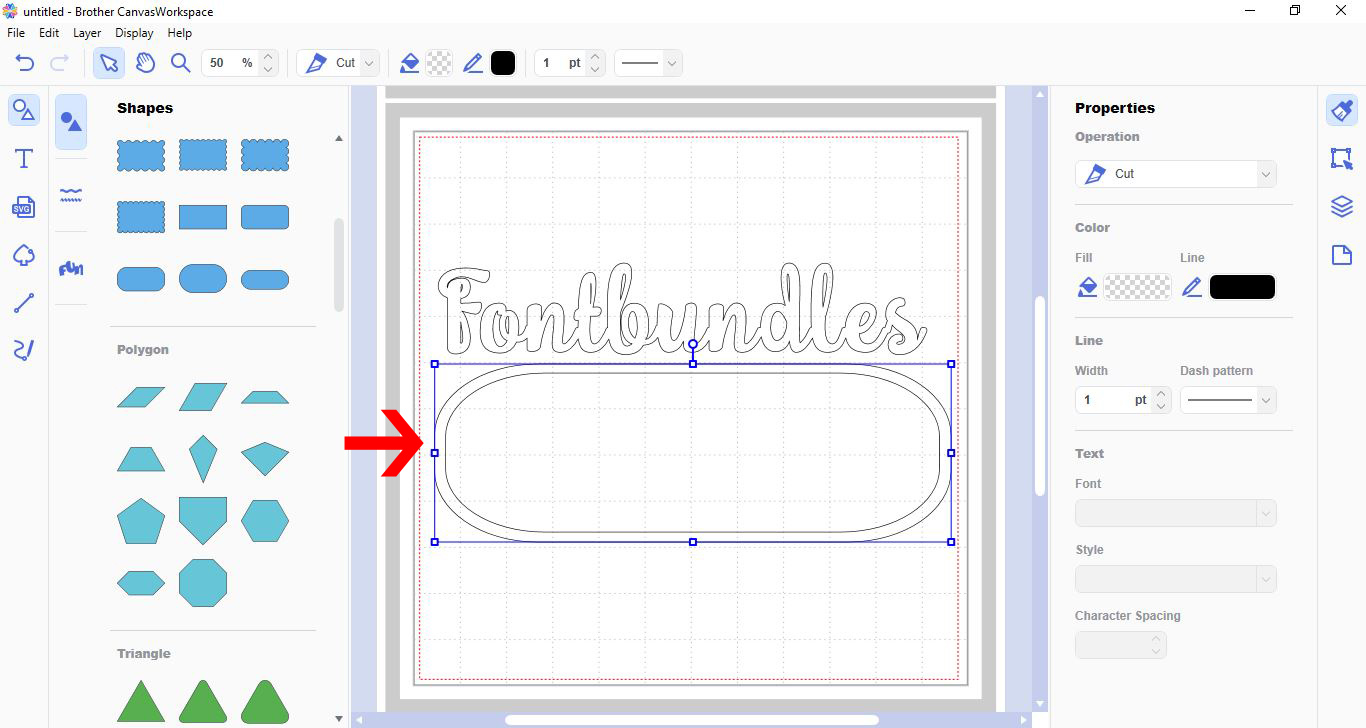Open the Shapes category in left sidebar
Viewport: 1366px width, 728px height.
(x=24, y=110)
